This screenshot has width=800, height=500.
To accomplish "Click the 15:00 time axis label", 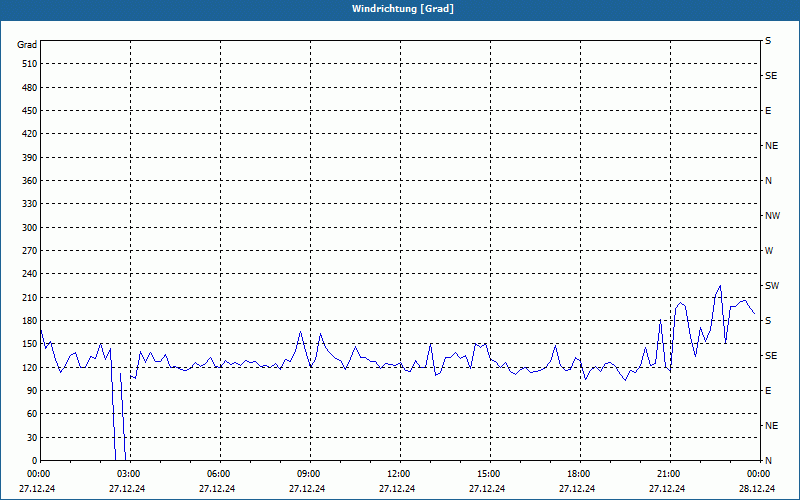I will [488, 474].
